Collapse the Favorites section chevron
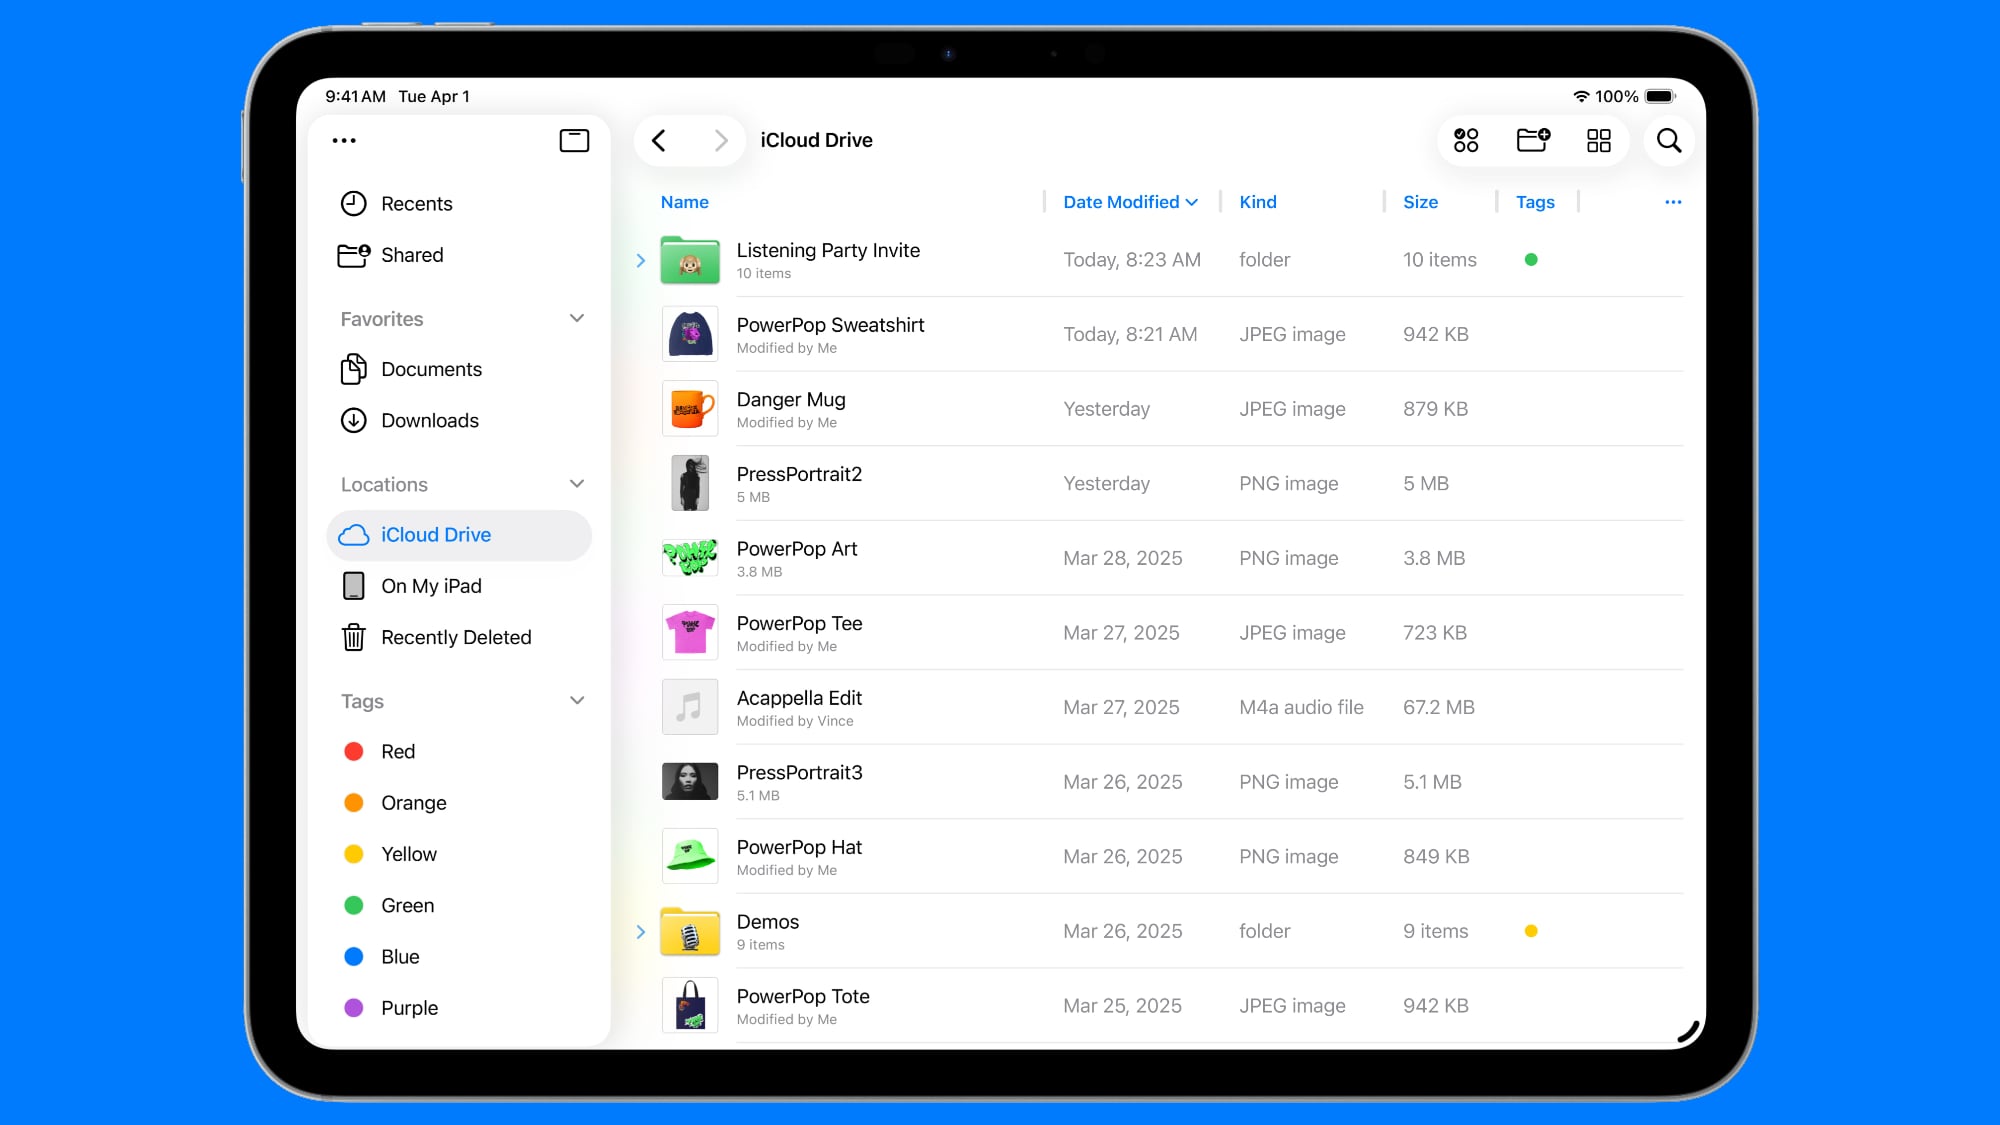 (x=577, y=319)
